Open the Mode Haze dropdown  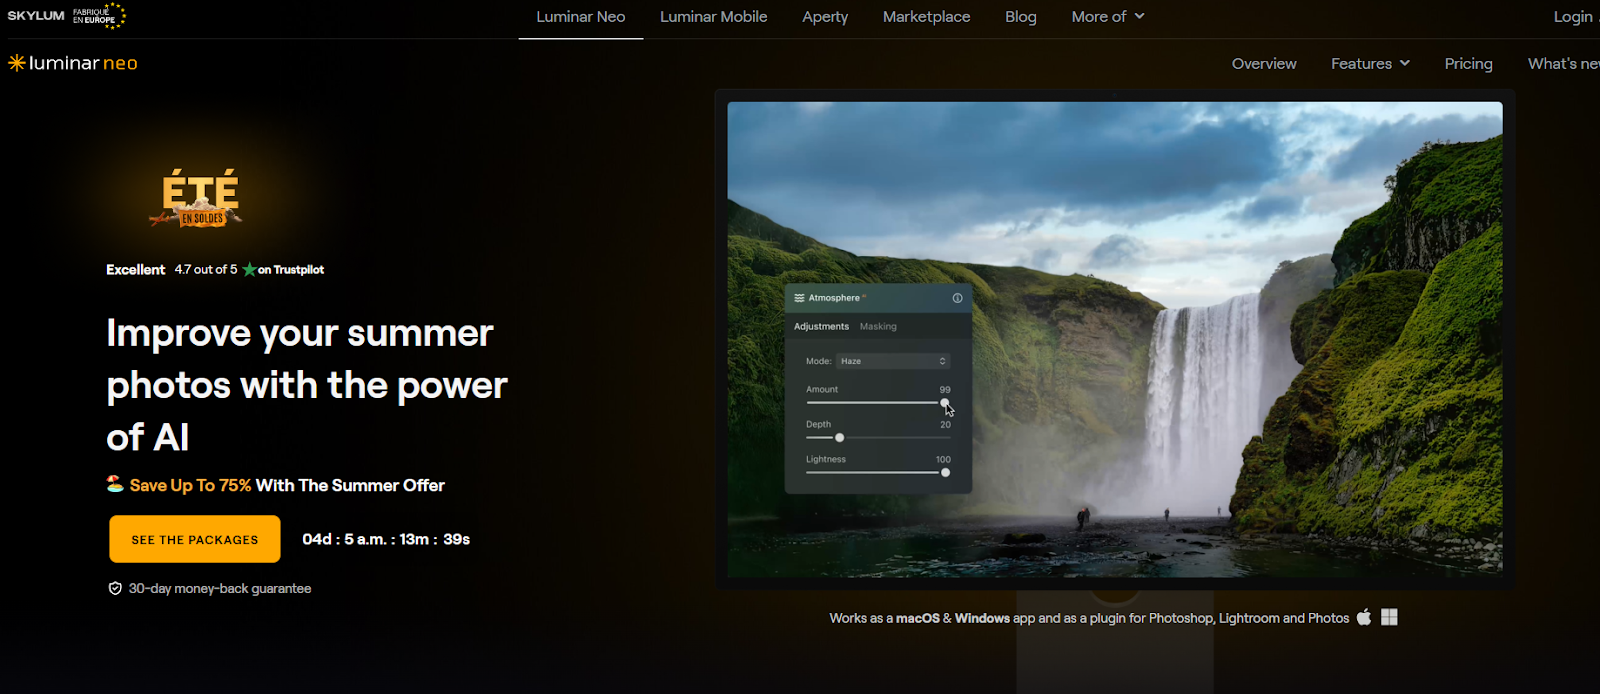893,361
